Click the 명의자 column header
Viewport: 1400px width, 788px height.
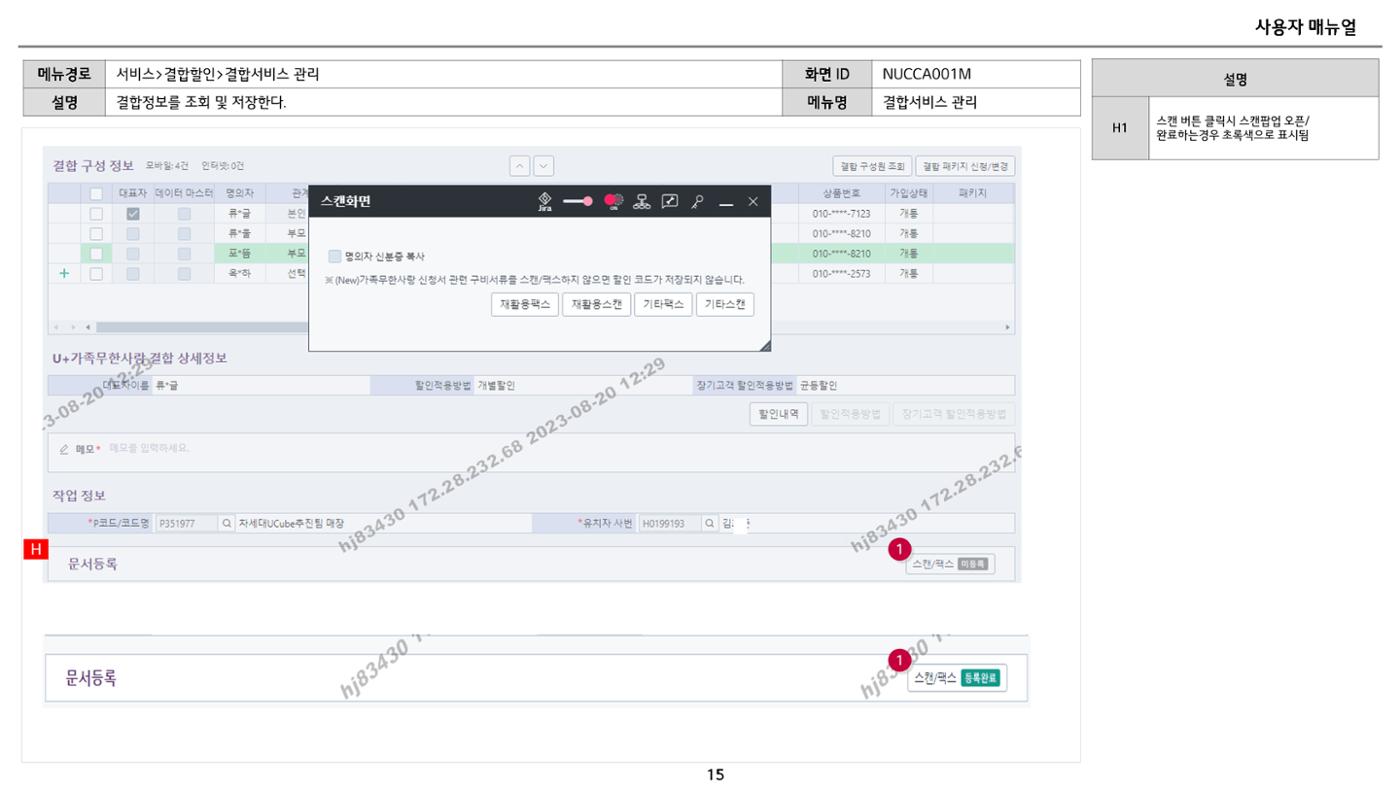(x=240, y=193)
